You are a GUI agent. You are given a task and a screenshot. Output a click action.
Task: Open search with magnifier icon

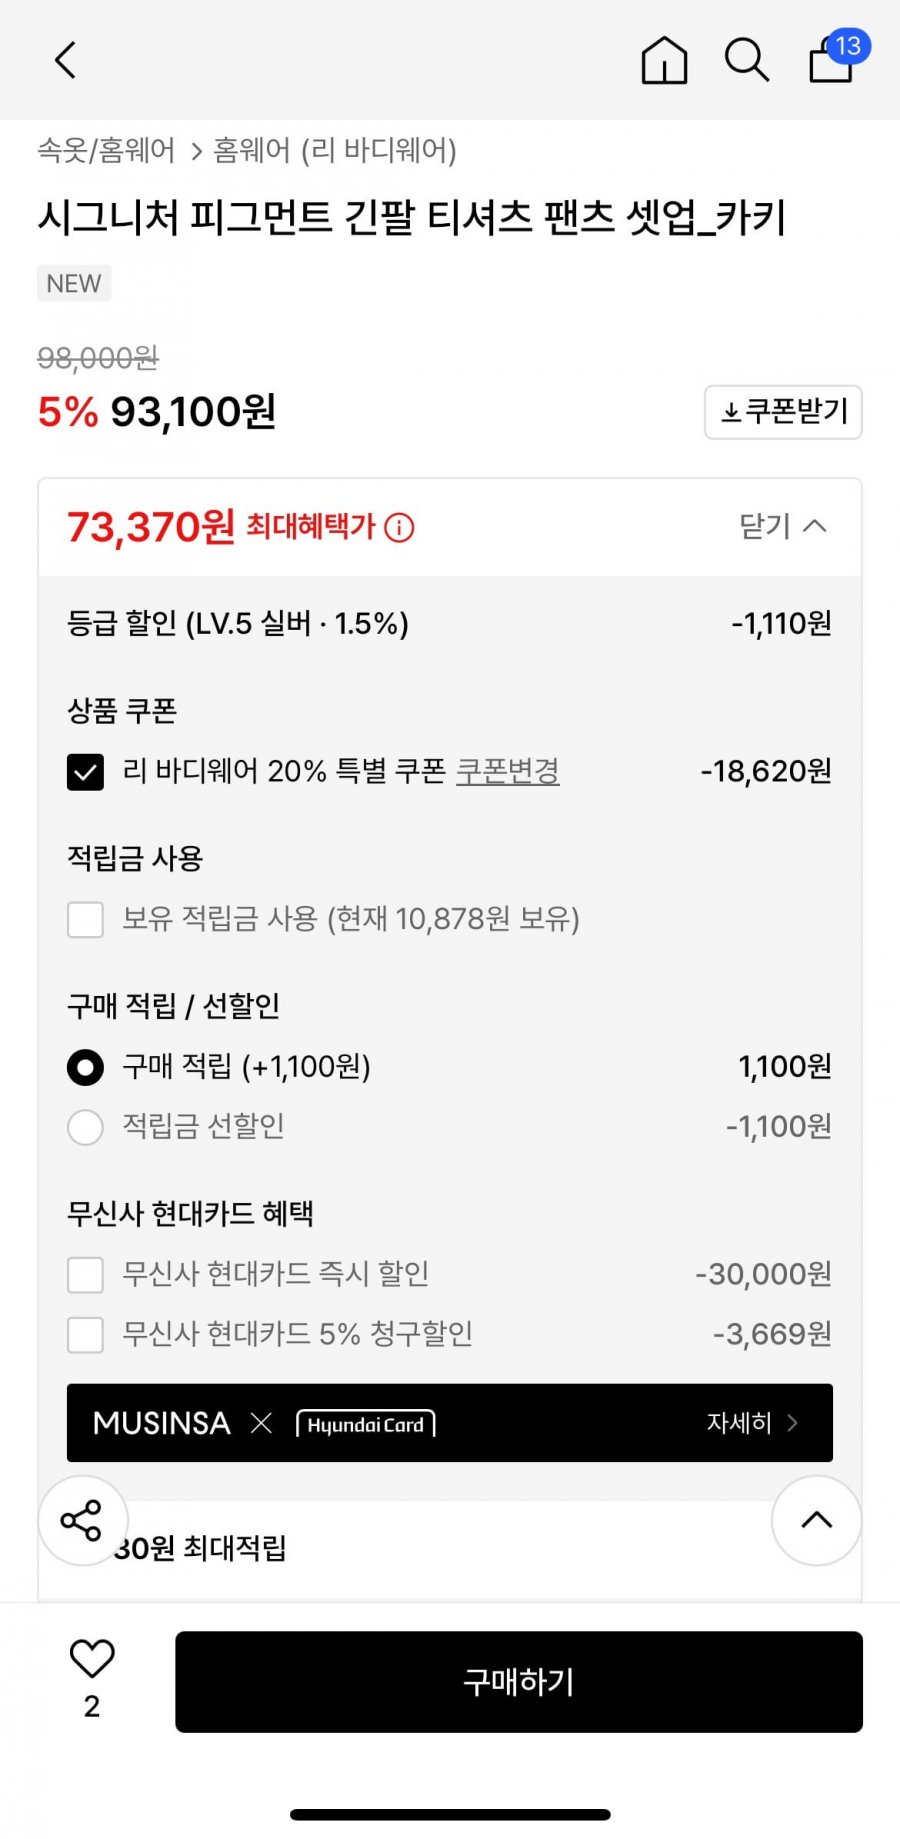click(746, 60)
